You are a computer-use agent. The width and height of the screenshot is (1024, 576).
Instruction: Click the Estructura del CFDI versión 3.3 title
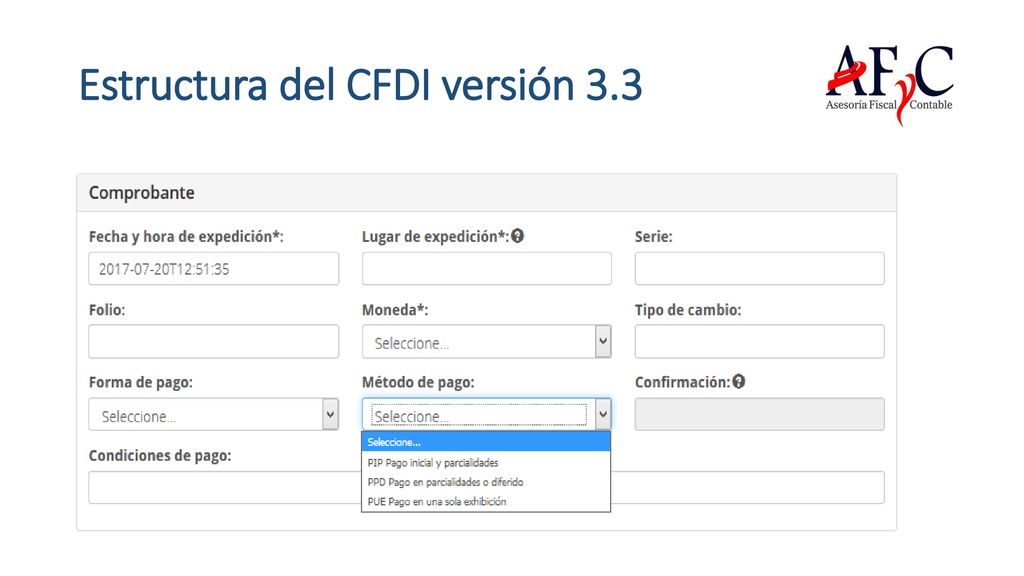coord(360,85)
